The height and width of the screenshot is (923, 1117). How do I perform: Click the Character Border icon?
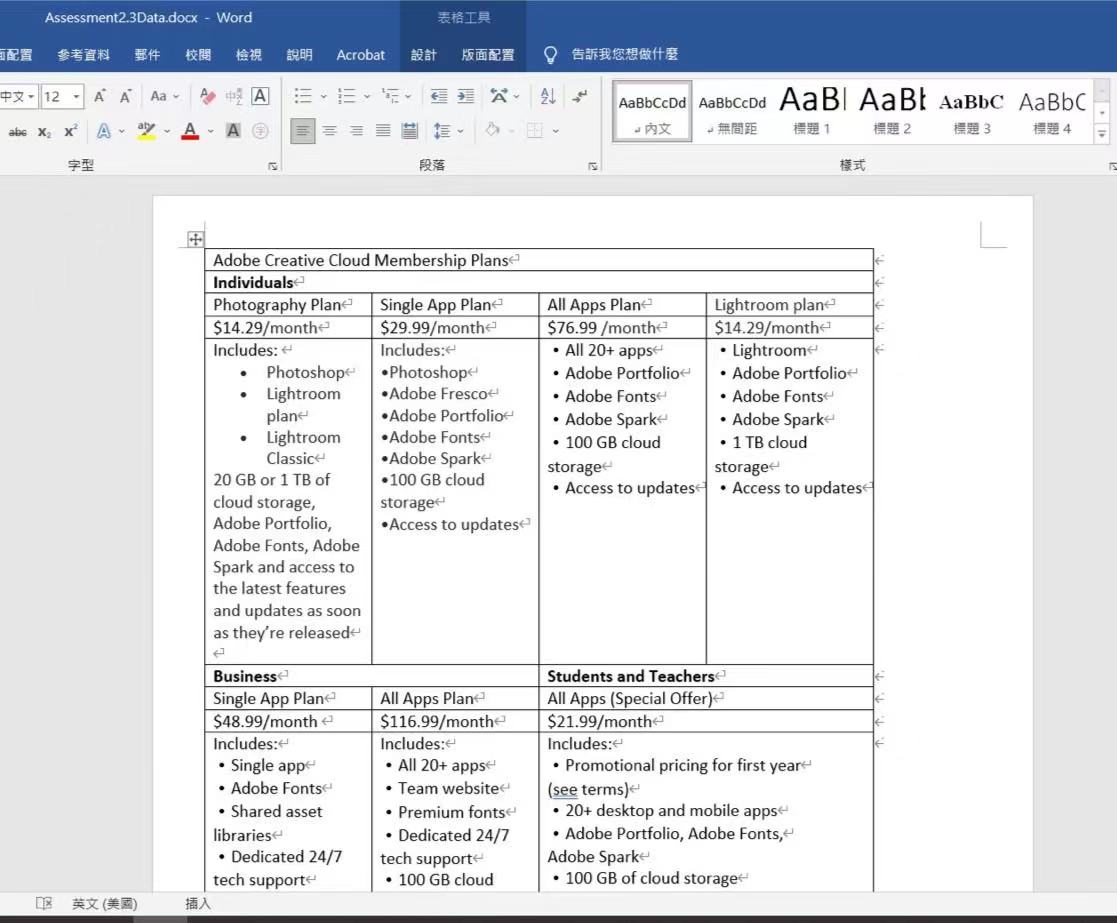click(260, 96)
